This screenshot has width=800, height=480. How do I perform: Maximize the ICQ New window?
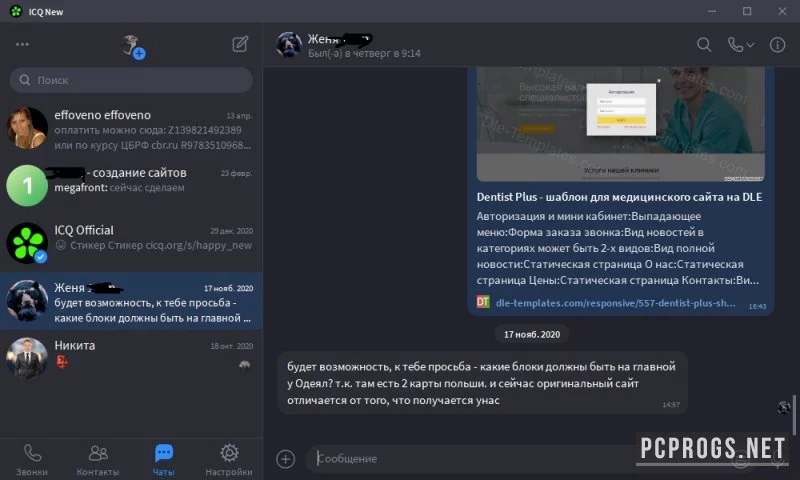pos(747,11)
